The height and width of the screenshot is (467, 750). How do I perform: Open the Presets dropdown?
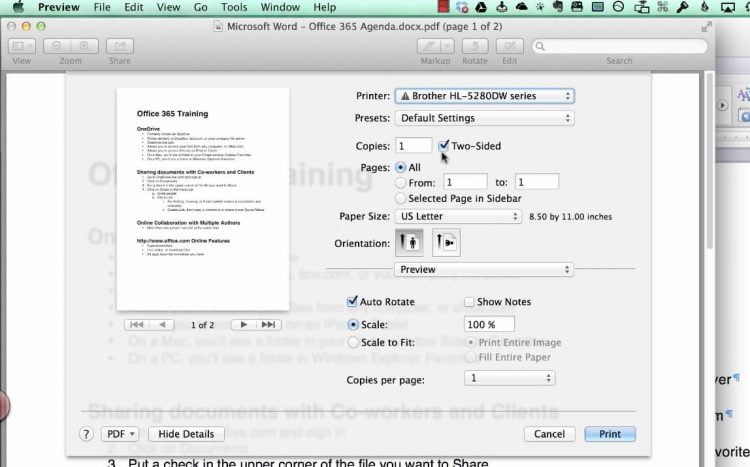pyautogui.click(x=485, y=118)
